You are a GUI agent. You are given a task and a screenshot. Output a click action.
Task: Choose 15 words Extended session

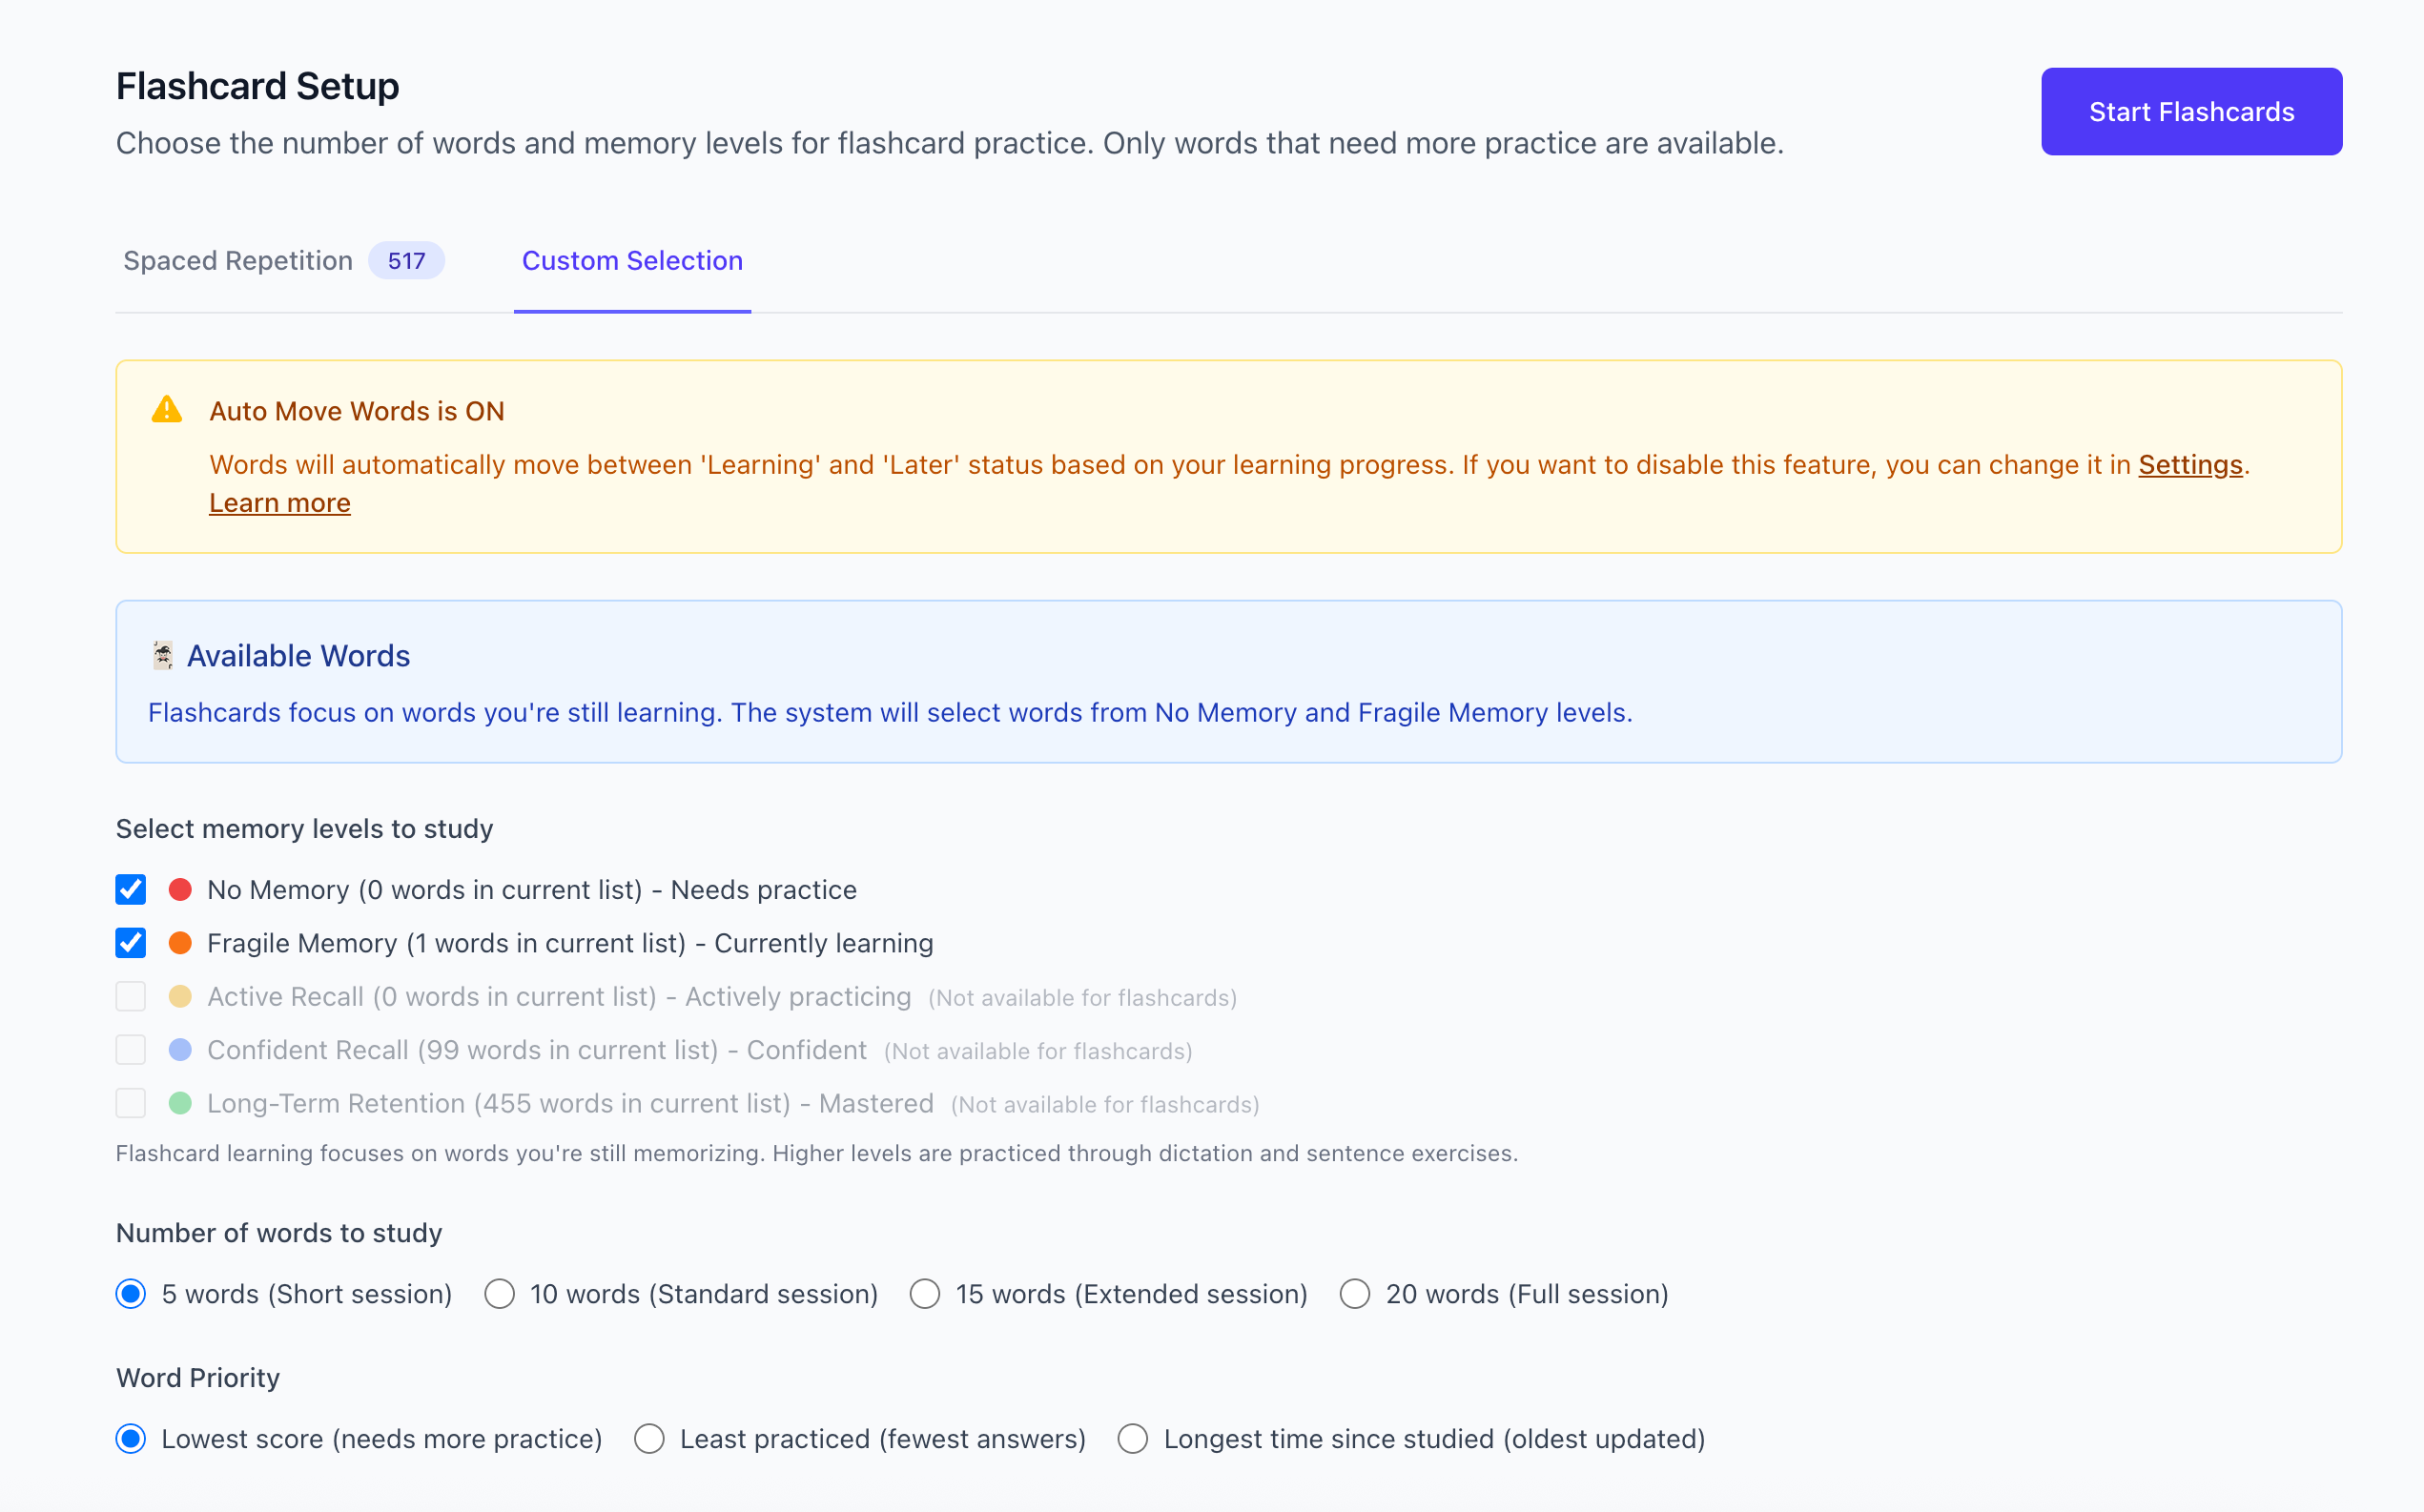pos(925,1294)
